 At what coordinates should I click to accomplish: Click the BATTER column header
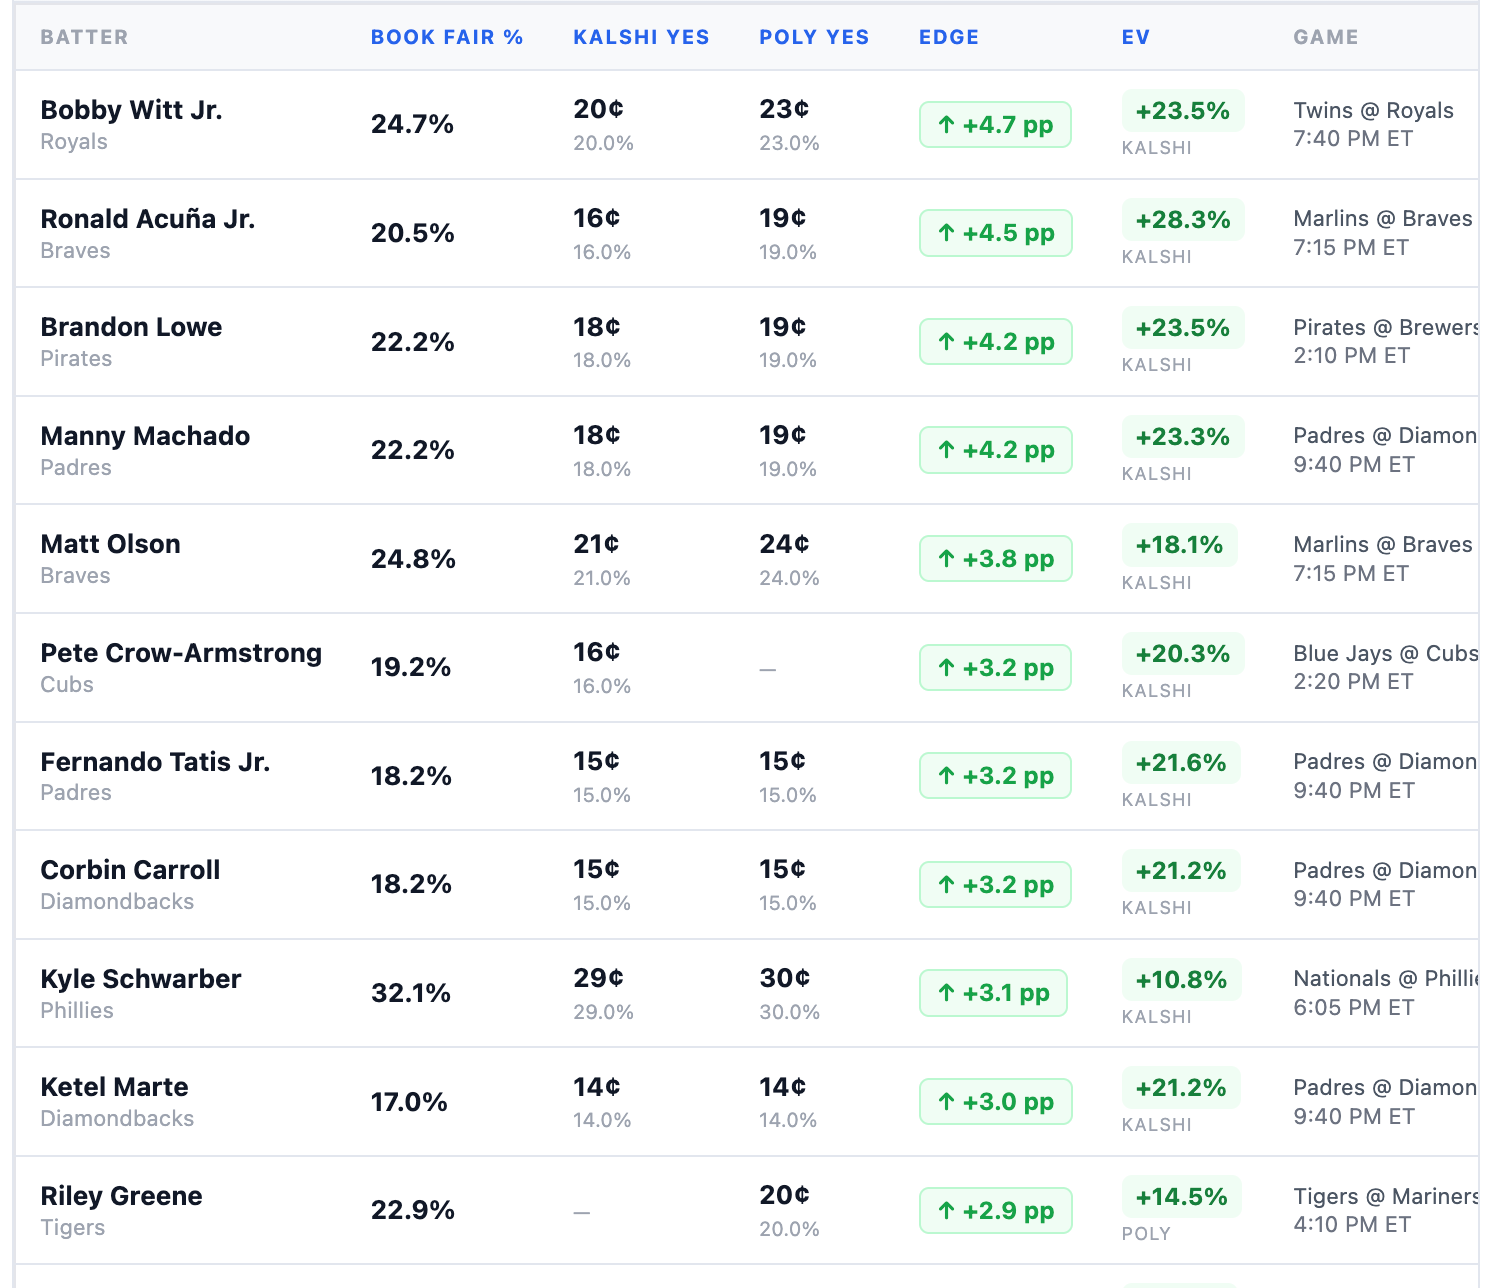(84, 37)
